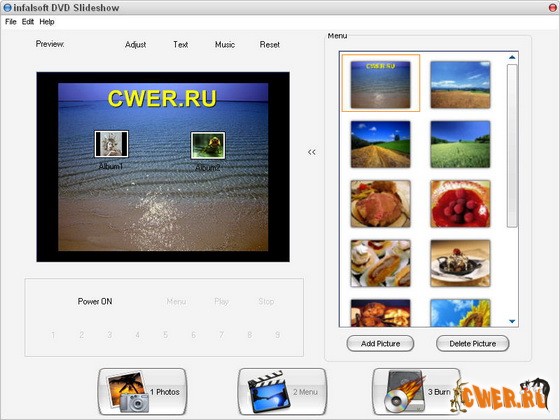The image size is (560, 420).
Task: Click the scroll down arrow in menu list
Action: pyautogui.click(x=512, y=321)
